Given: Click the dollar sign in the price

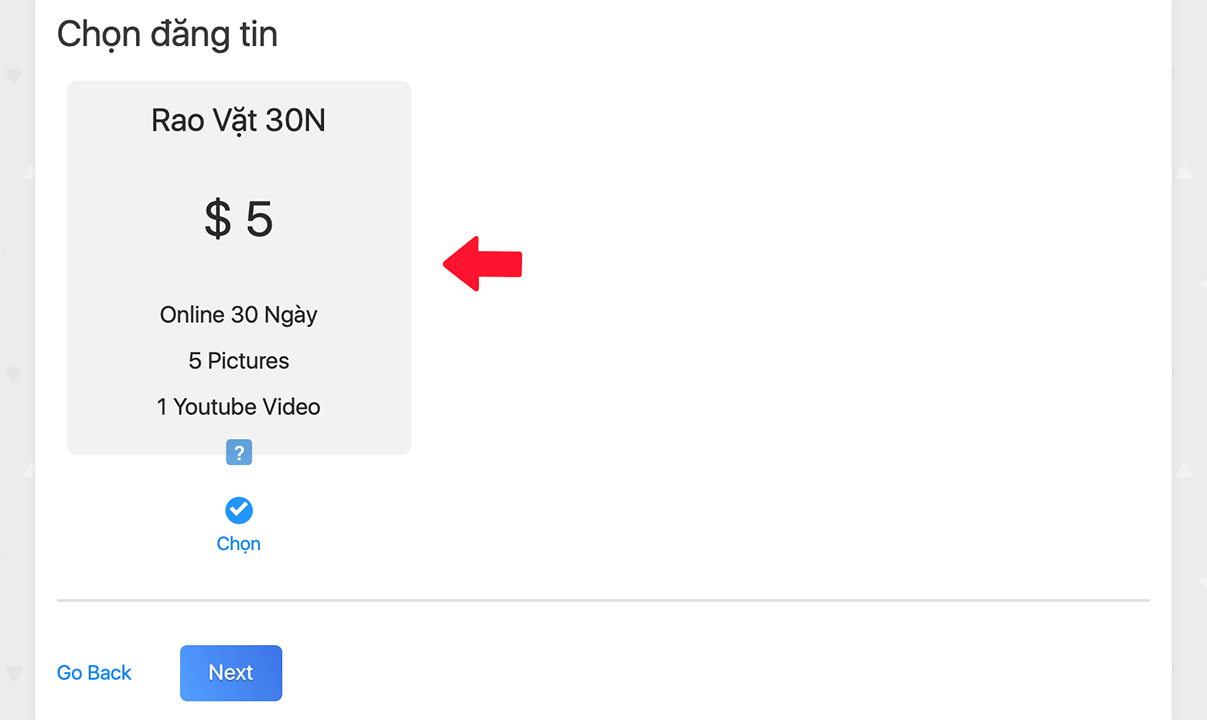Looking at the screenshot, I should [217, 219].
